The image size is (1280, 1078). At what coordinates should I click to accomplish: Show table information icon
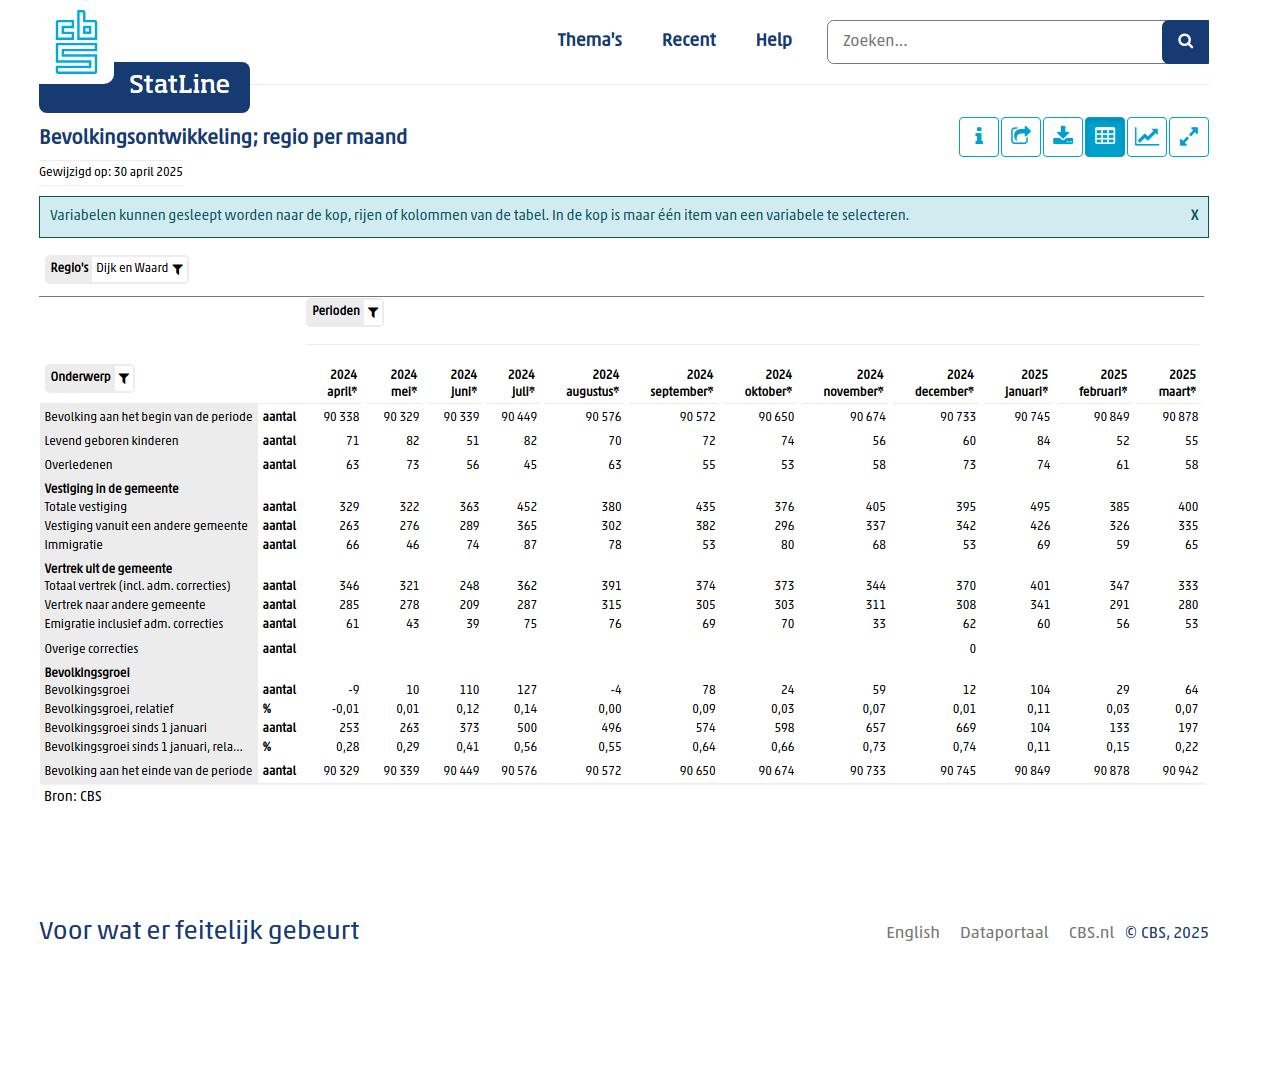point(979,137)
